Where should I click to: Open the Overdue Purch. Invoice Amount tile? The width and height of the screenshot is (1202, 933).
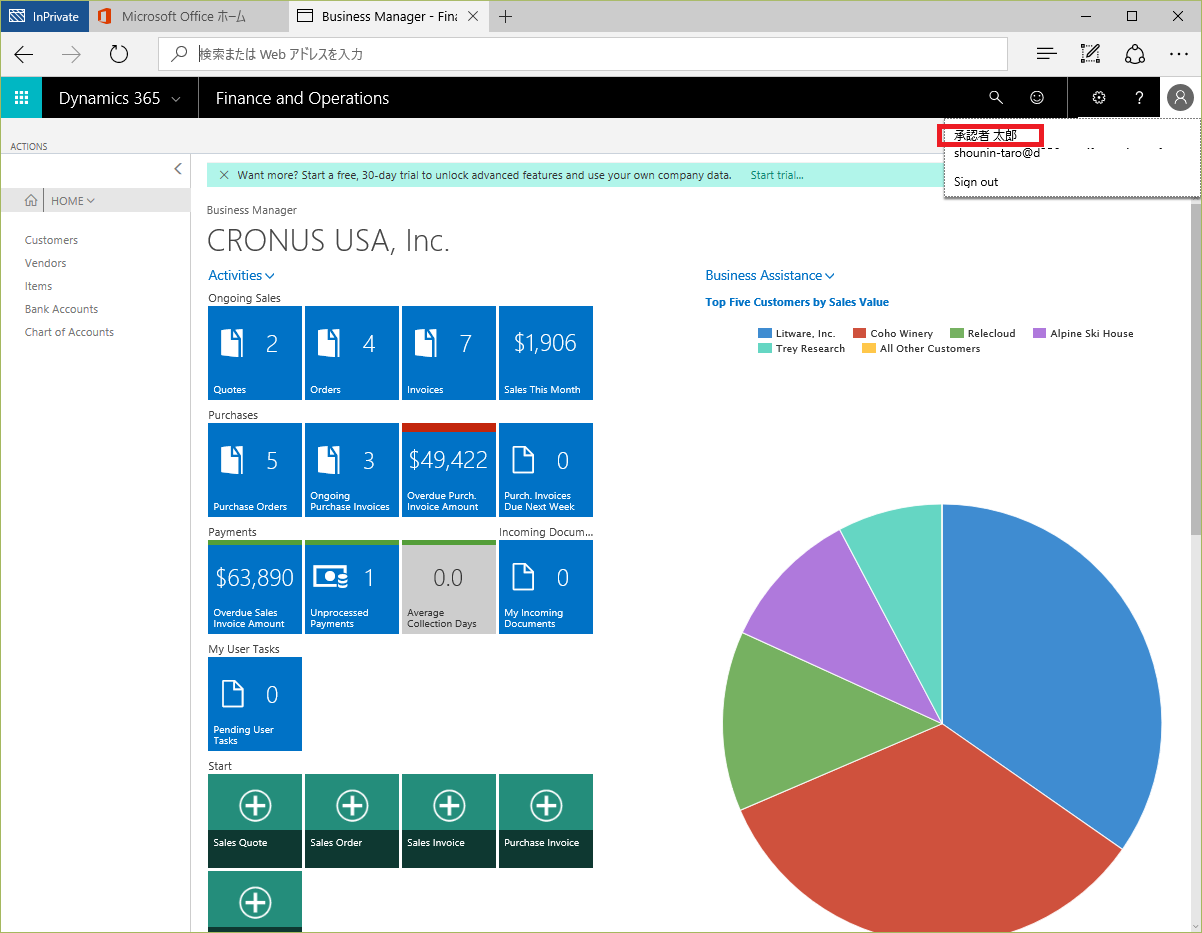tap(449, 470)
